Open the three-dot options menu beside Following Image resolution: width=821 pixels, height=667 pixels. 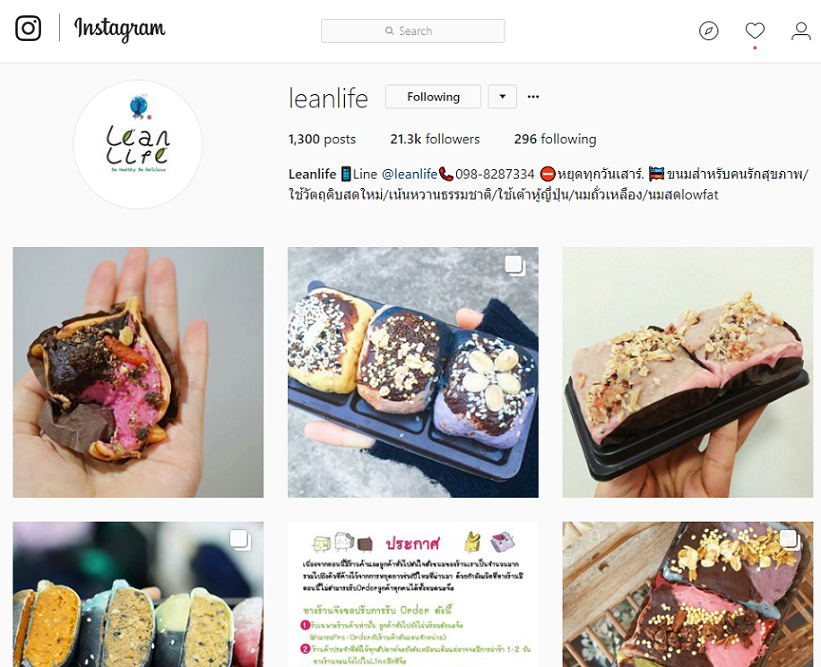533,97
